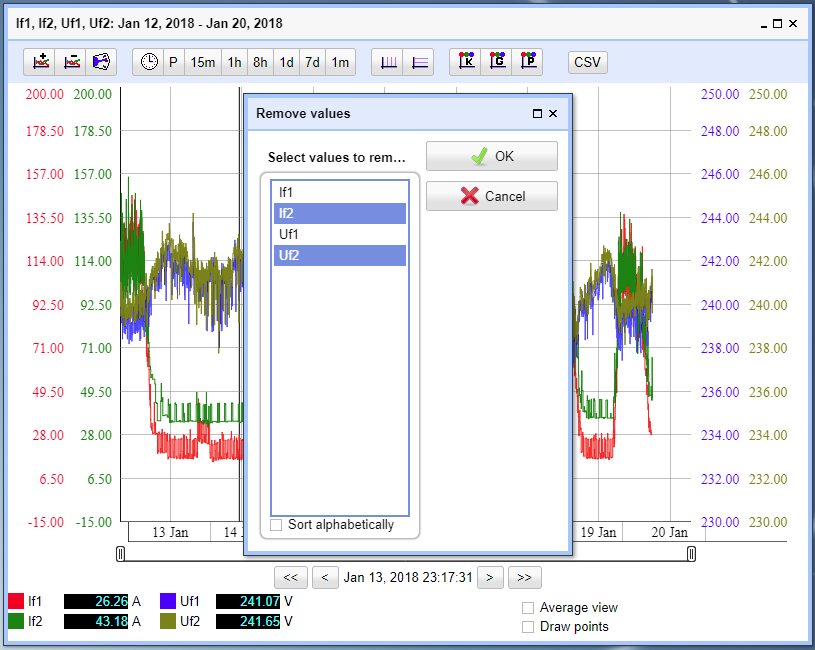Image resolution: width=815 pixels, height=650 pixels.
Task: Deselect Uf2 in the values list
Action: click(x=340, y=256)
